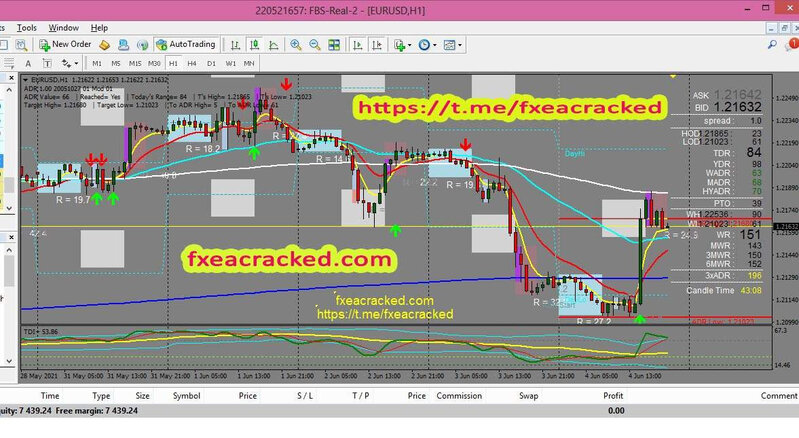
Task: Click the Commission column header
Action: tap(459, 396)
